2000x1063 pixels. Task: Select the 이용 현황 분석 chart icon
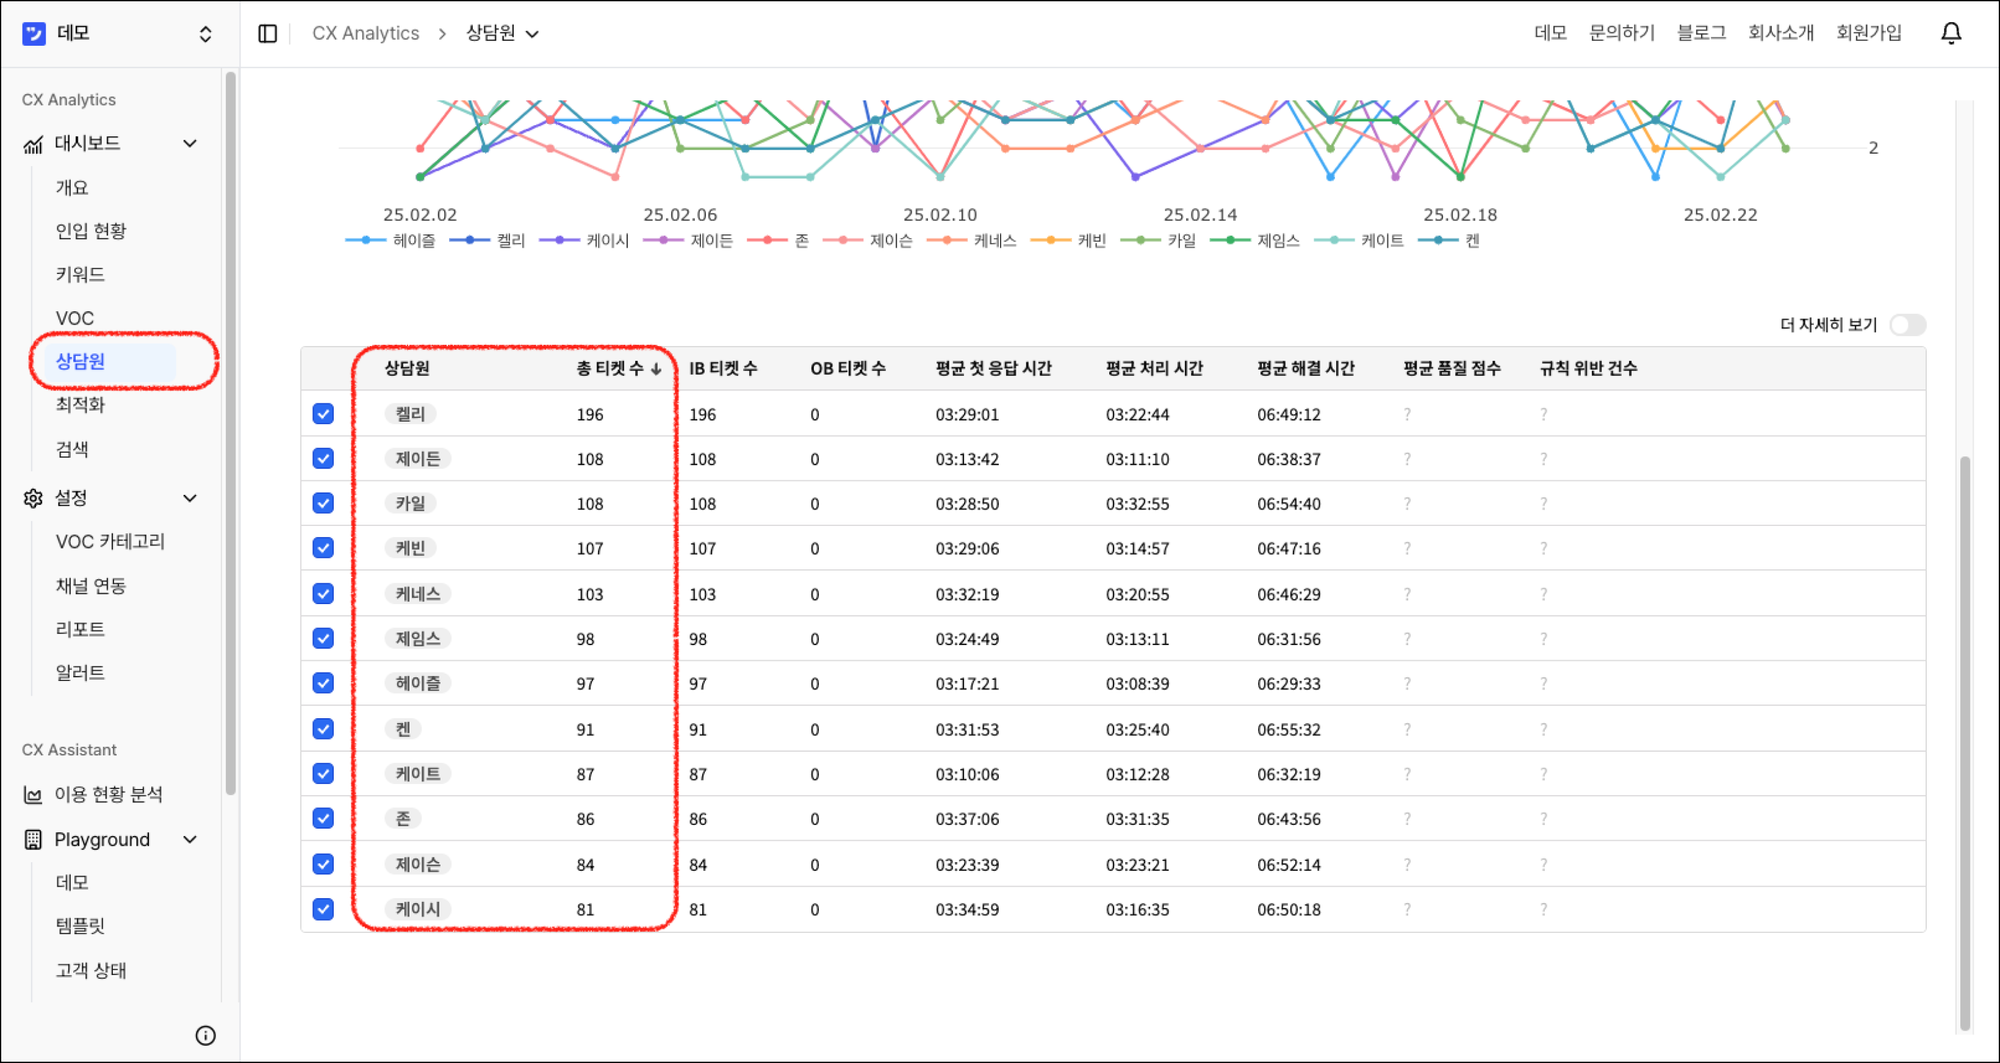31,794
